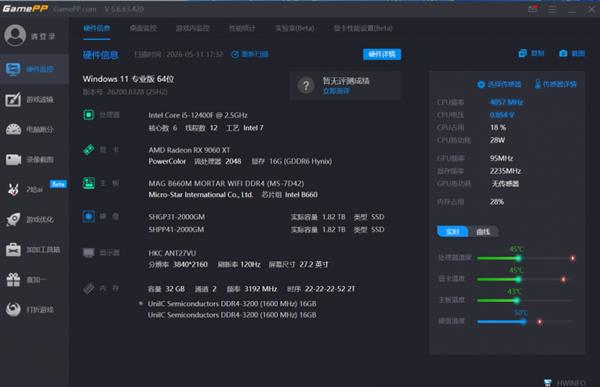Click the HWINFO icon at the bottom right
Viewport: 600px width, 387px height.
(548, 382)
